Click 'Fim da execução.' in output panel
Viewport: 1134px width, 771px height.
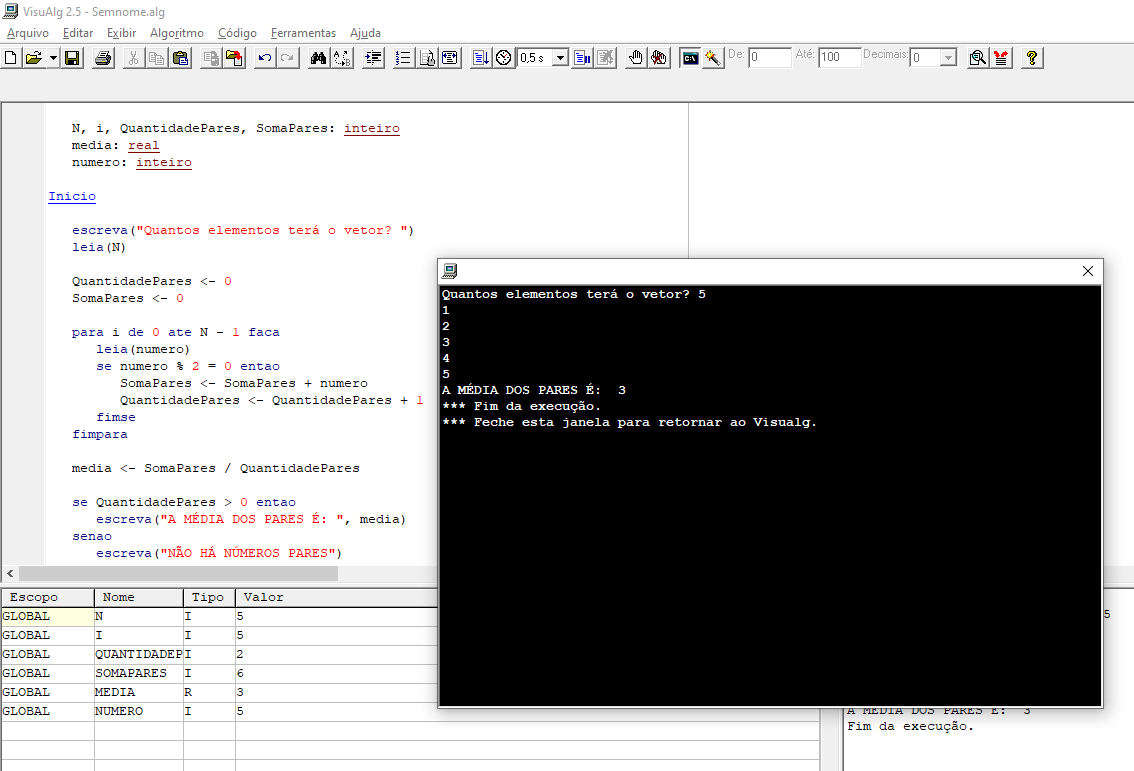(x=911, y=726)
